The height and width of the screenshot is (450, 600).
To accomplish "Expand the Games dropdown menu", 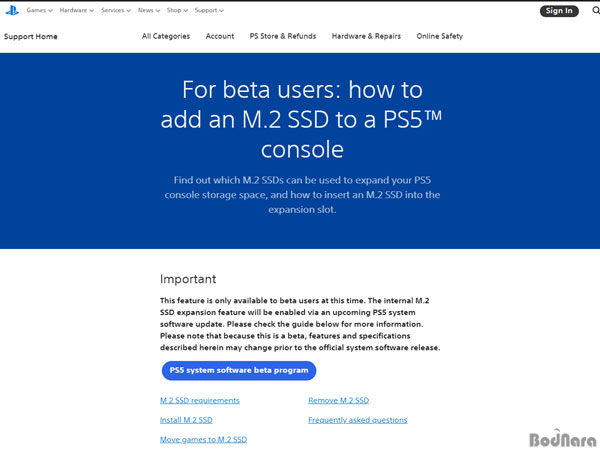I will 39,10.
